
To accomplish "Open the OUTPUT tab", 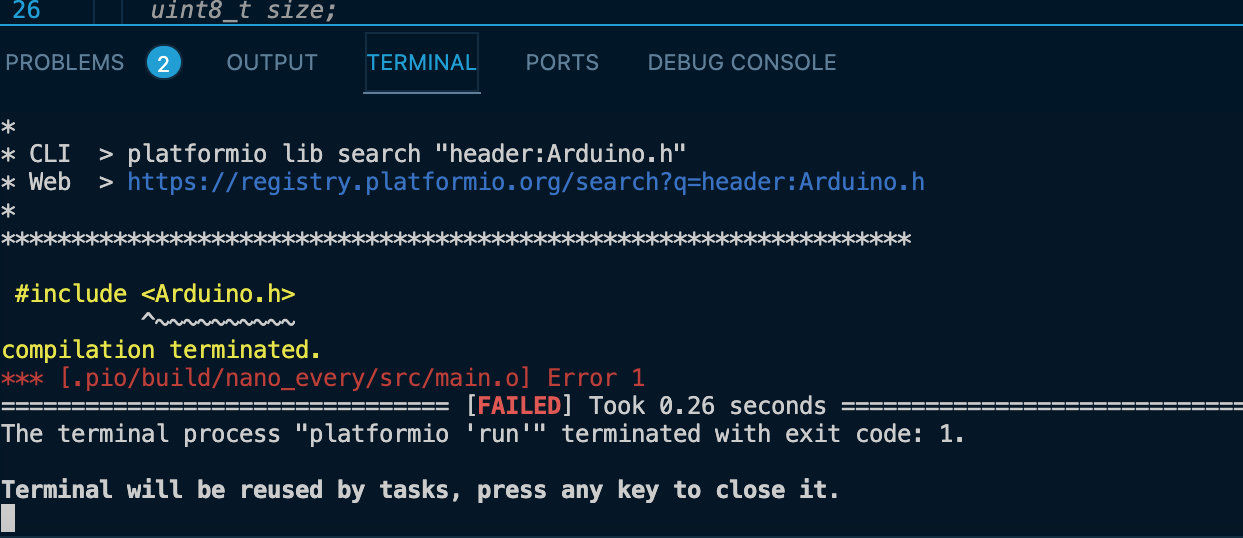I will 272,62.
